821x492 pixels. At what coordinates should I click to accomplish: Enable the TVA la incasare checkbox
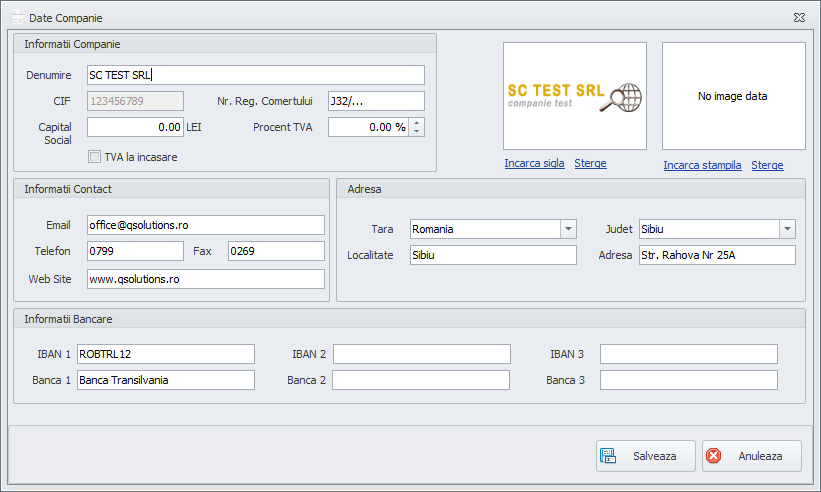95,156
